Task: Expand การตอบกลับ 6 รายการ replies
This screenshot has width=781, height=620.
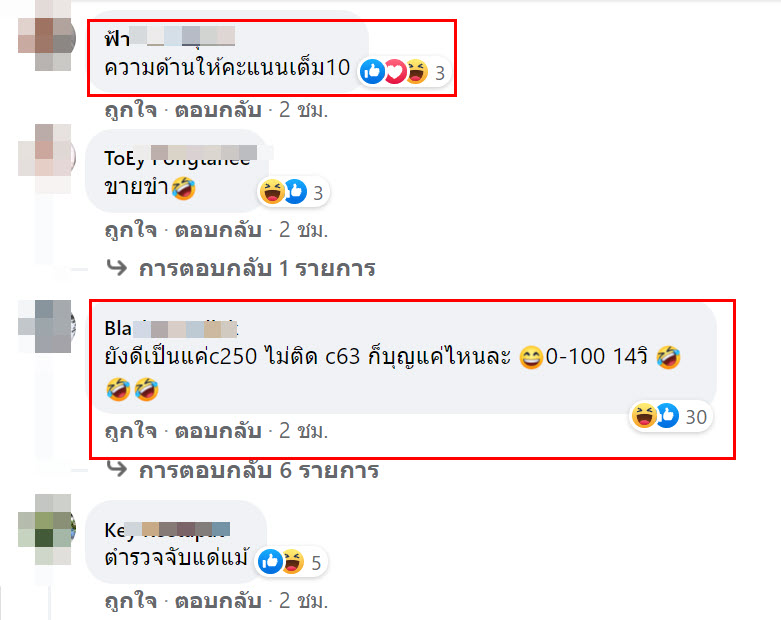Action: [x=259, y=470]
